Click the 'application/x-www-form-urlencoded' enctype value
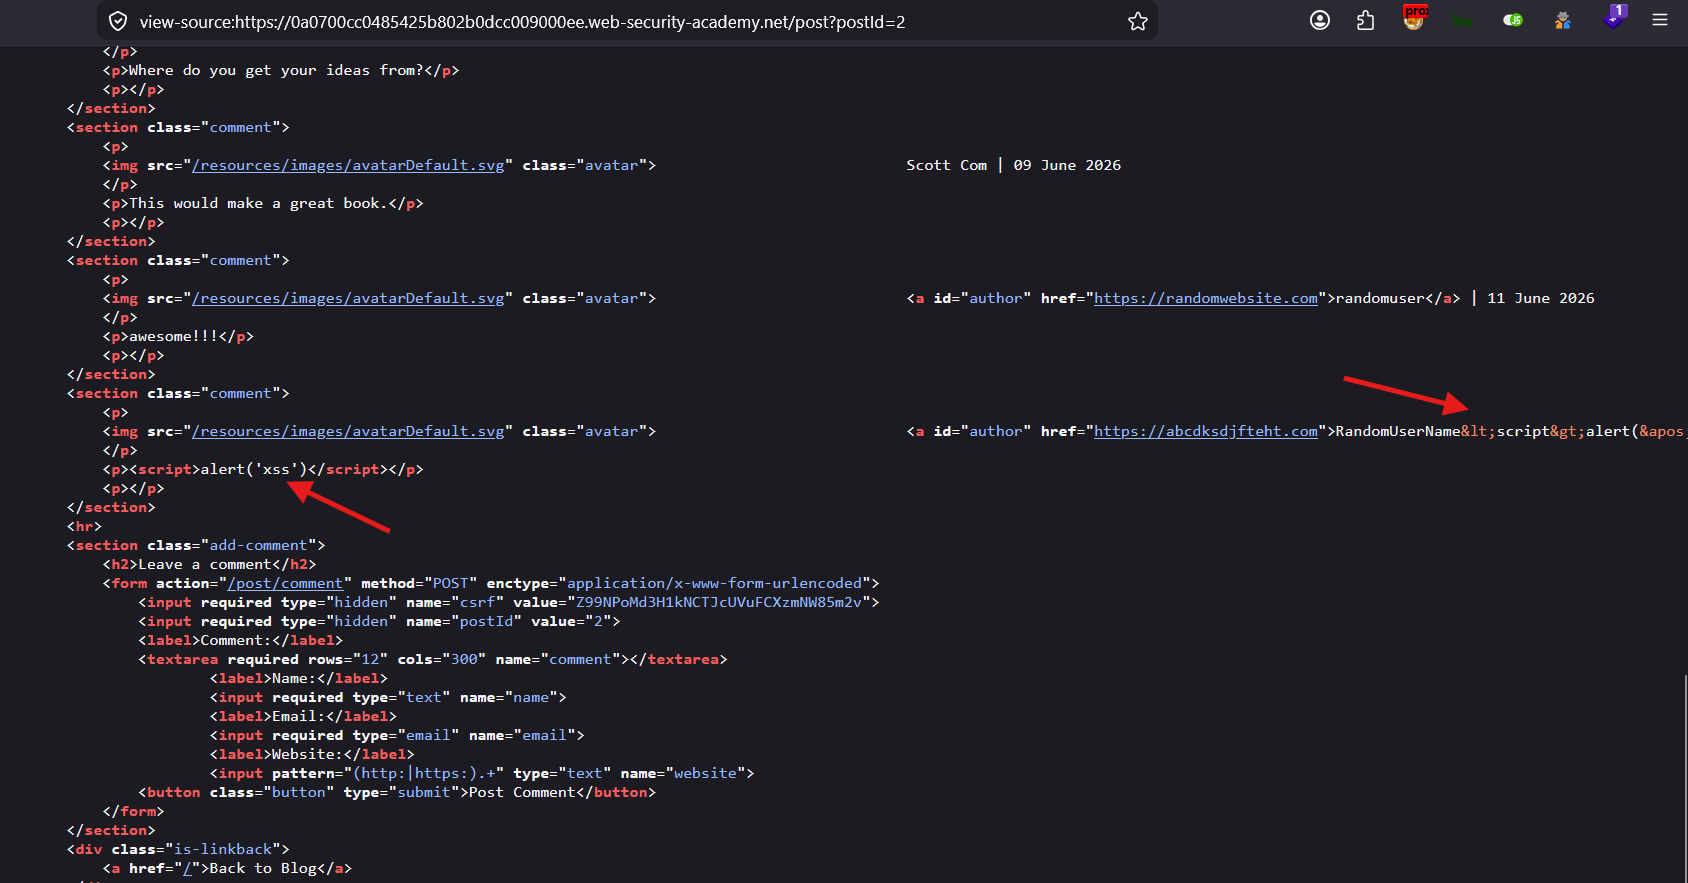Image resolution: width=1688 pixels, height=883 pixels. coord(715,583)
